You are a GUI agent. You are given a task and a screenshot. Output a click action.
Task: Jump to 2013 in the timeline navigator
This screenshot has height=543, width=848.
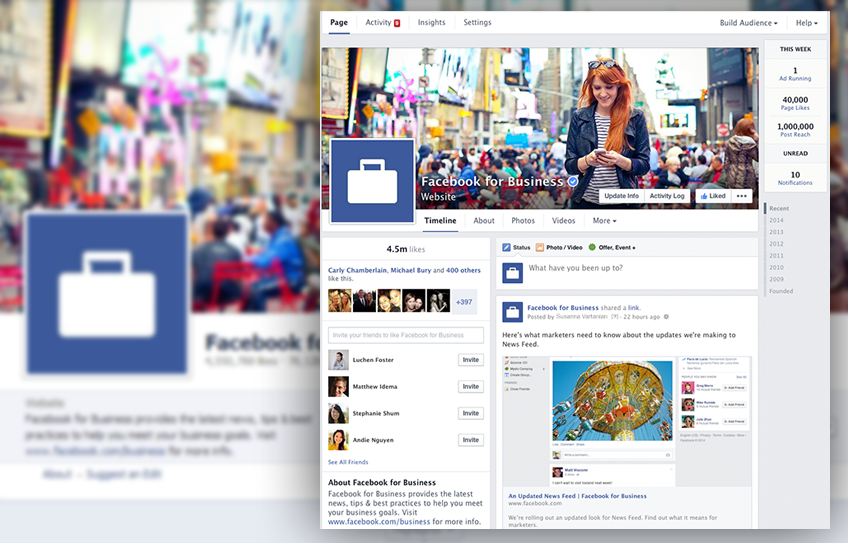[x=776, y=232]
